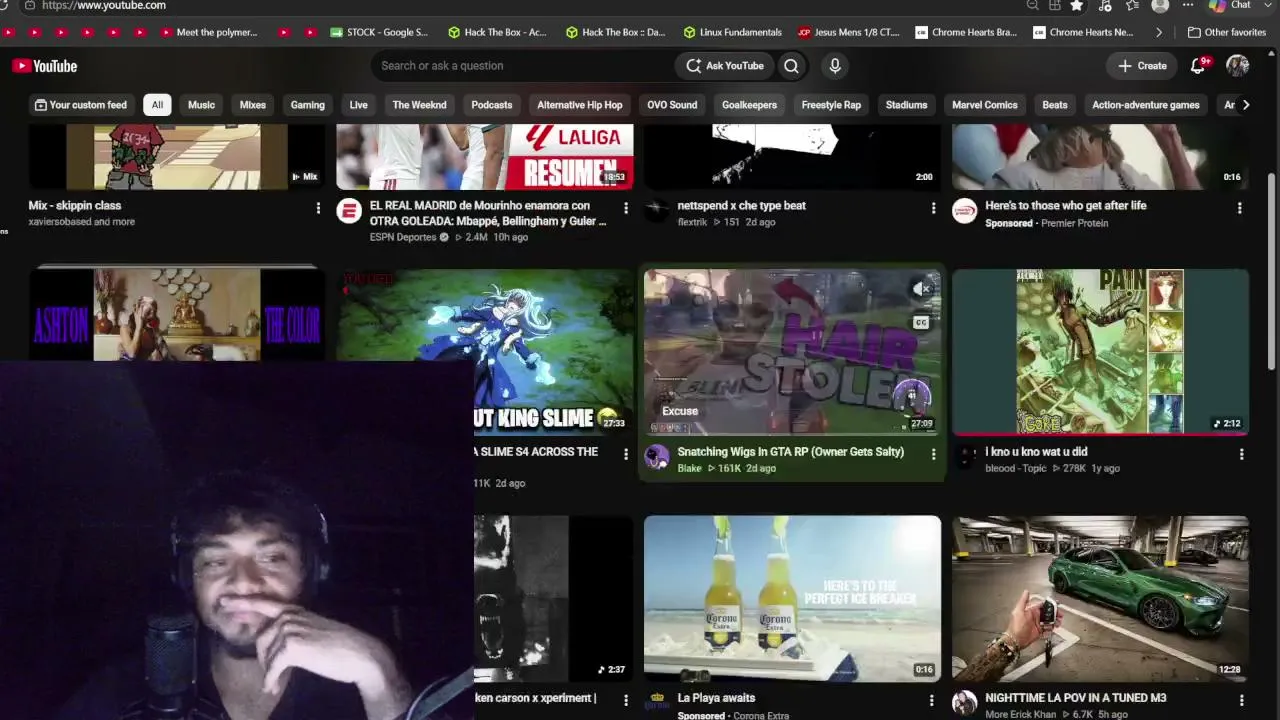1280x720 pixels.
Task: Click the Create button
Action: coord(1142,66)
